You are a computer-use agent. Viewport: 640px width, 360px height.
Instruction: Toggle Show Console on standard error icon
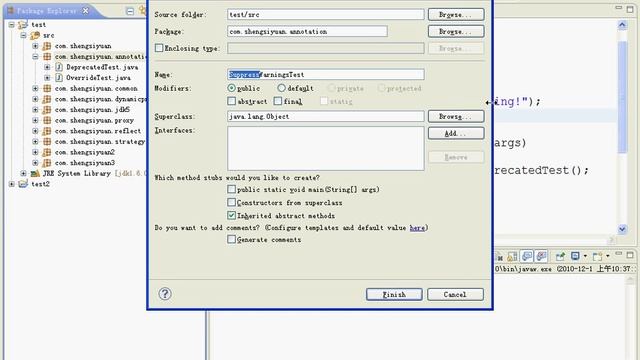542,256
